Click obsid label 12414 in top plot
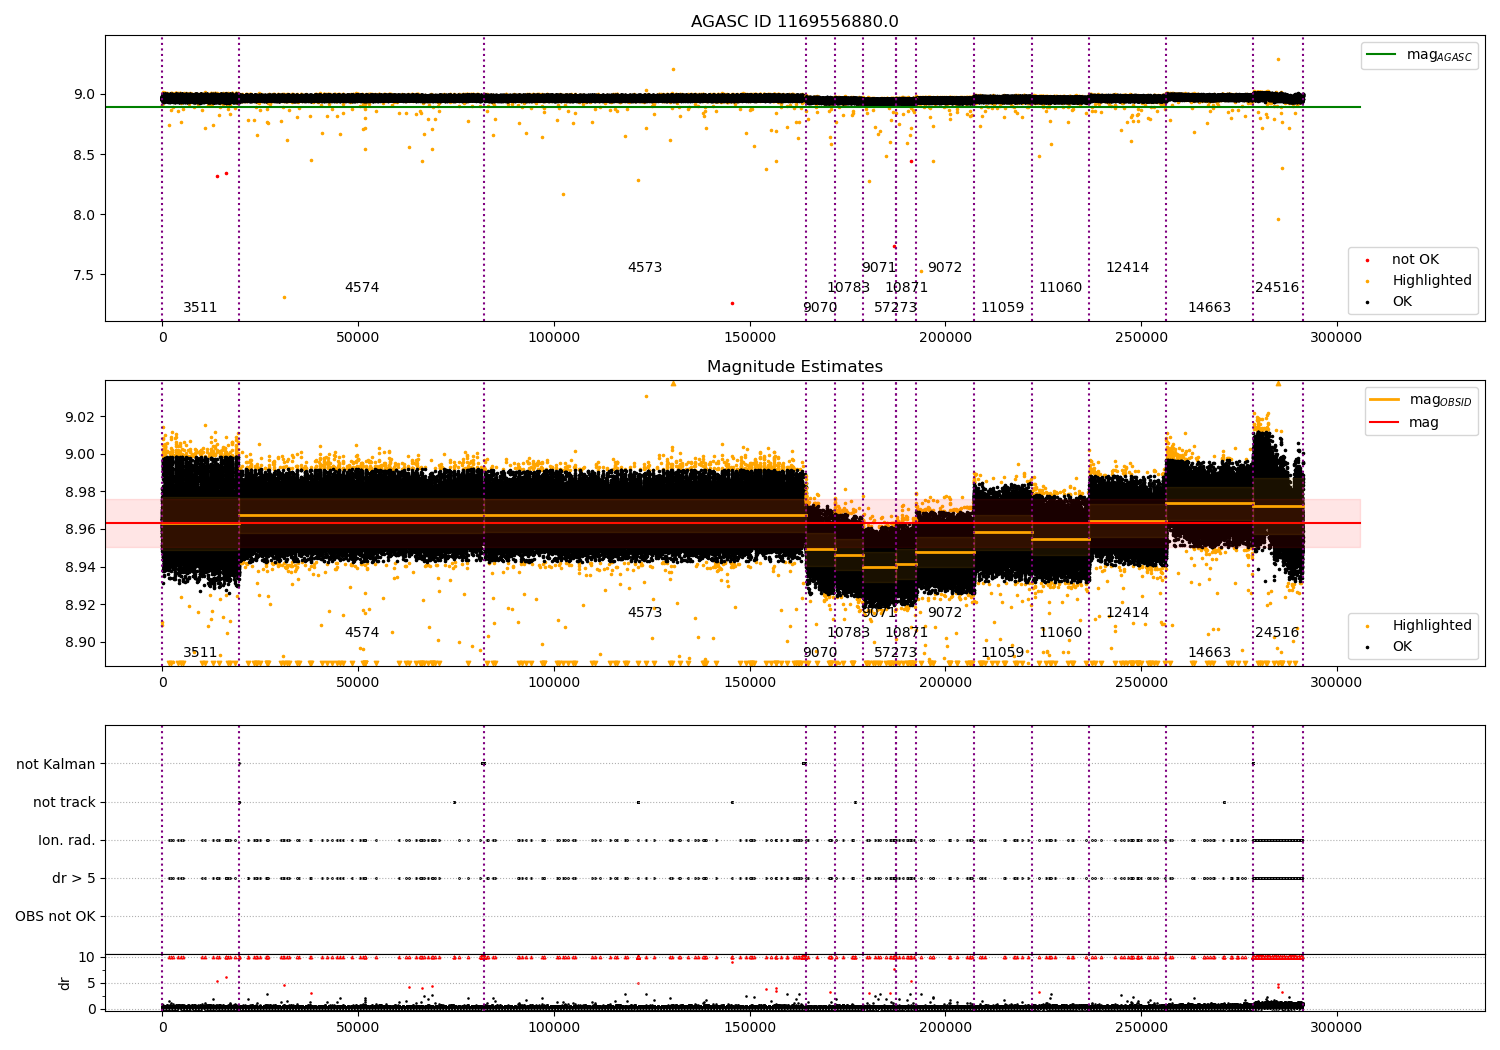1500x1050 pixels. [x=1127, y=268]
